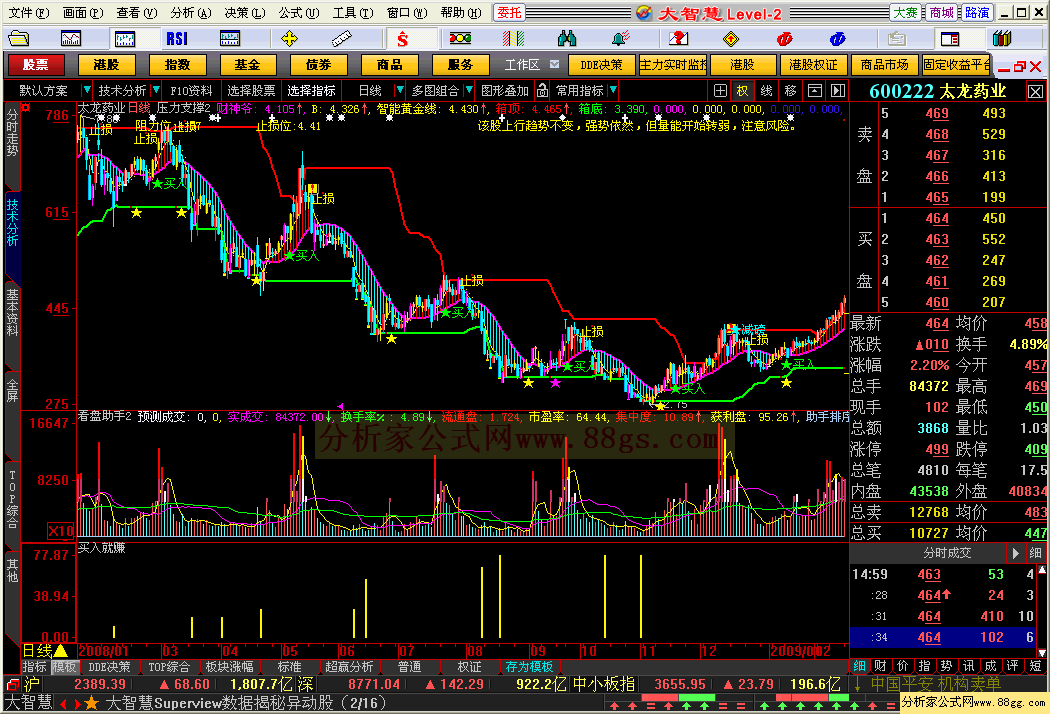Click the previous news red arrow in ticker
The height and width of the screenshot is (714, 1050).
(x=64, y=704)
